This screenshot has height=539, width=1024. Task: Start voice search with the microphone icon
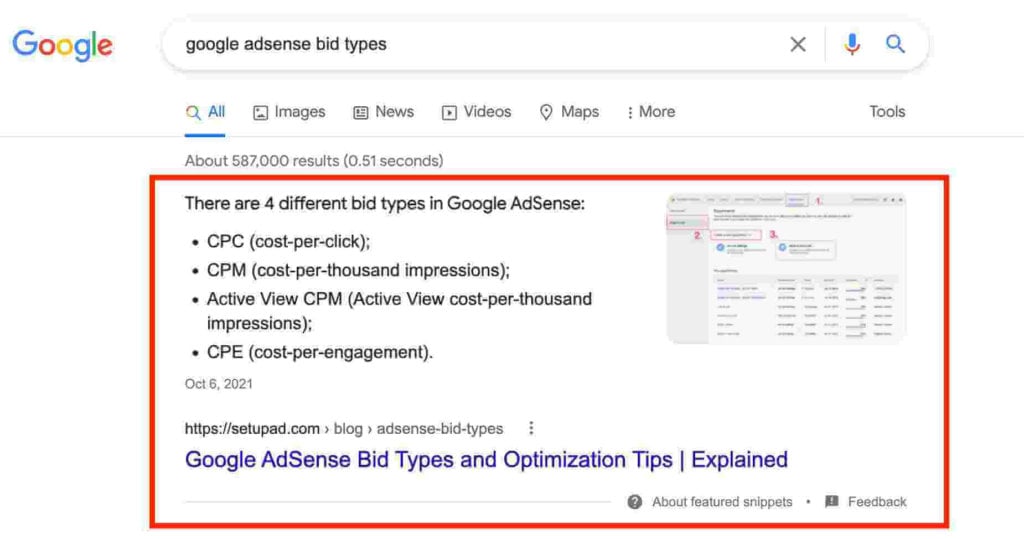pyautogui.click(x=852, y=44)
